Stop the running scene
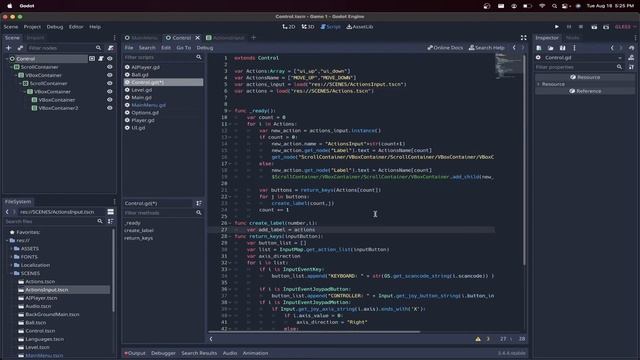Screen dimensions: 640x360 coord(581,27)
